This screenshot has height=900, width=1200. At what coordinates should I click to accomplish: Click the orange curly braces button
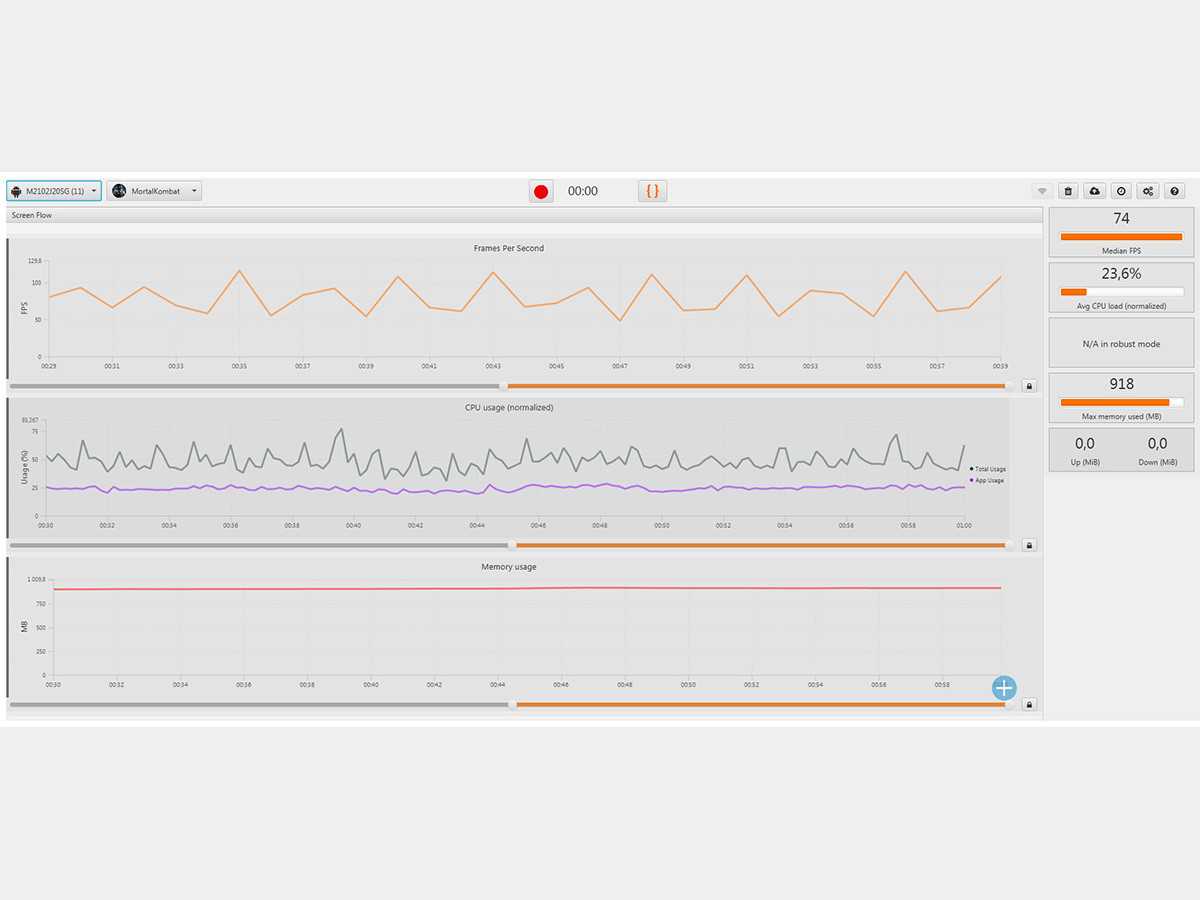[x=652, y=191]
